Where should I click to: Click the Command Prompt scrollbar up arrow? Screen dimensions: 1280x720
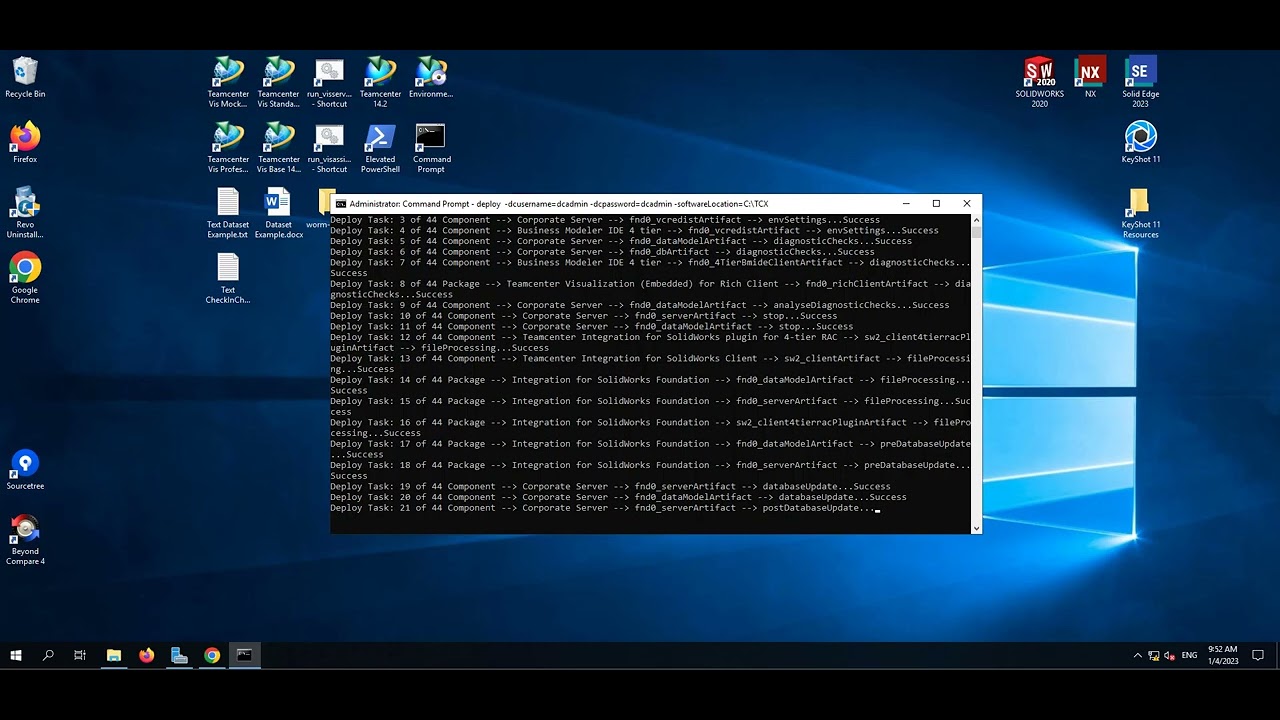click(976, 220)
